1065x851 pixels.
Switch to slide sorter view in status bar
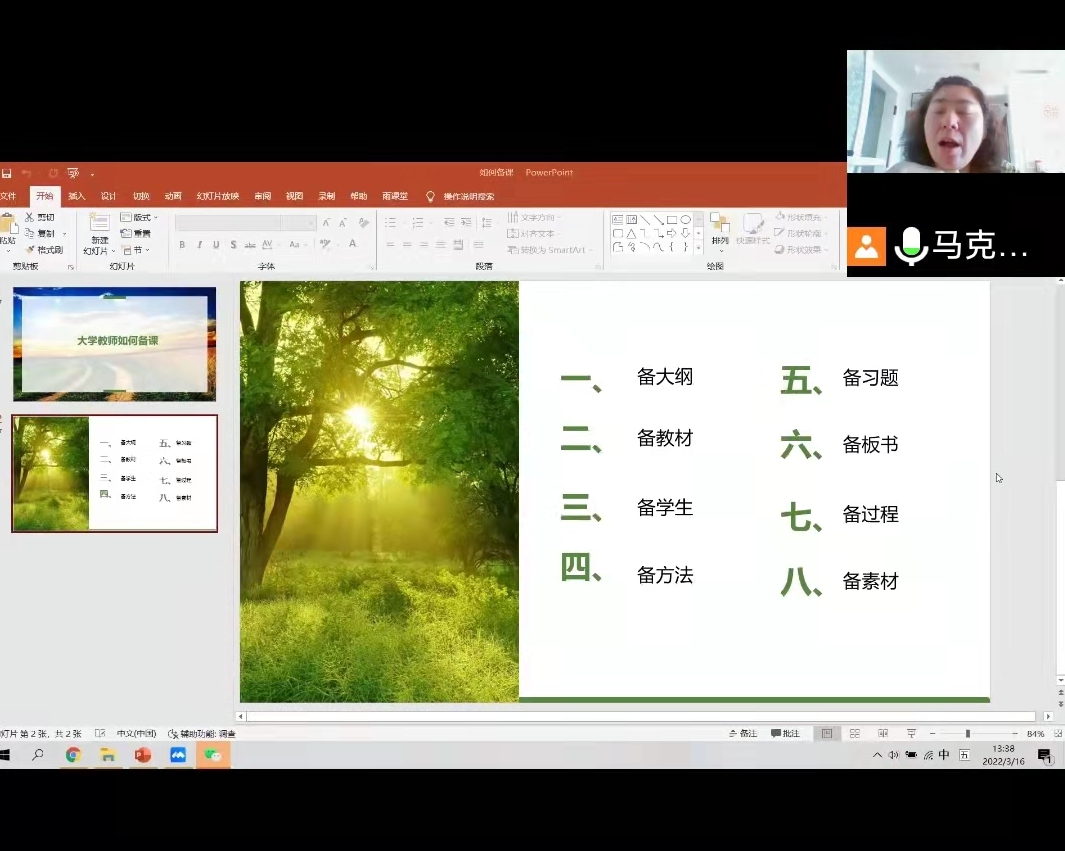[855, 734]
